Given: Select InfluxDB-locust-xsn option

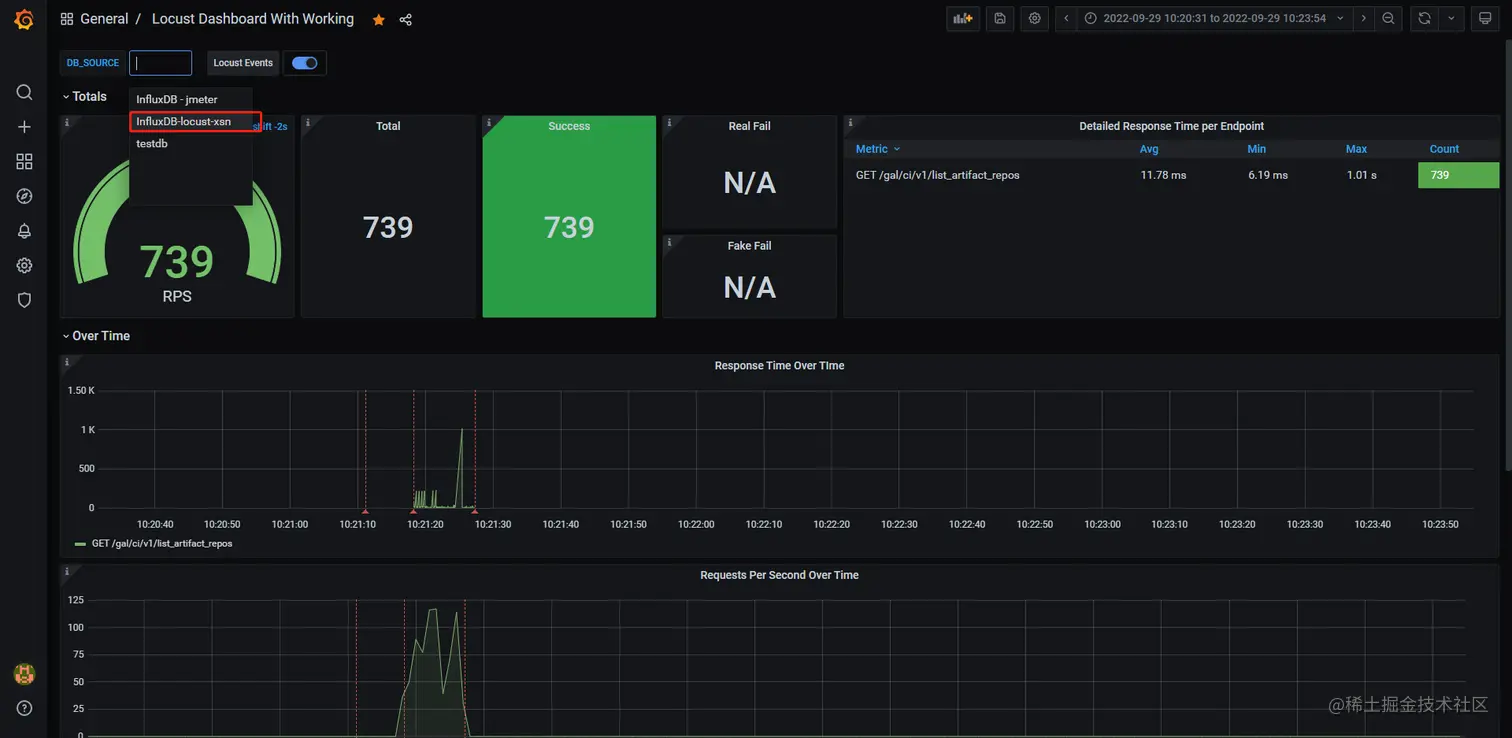Looking at the screenshot, I should tap(190, 121).
